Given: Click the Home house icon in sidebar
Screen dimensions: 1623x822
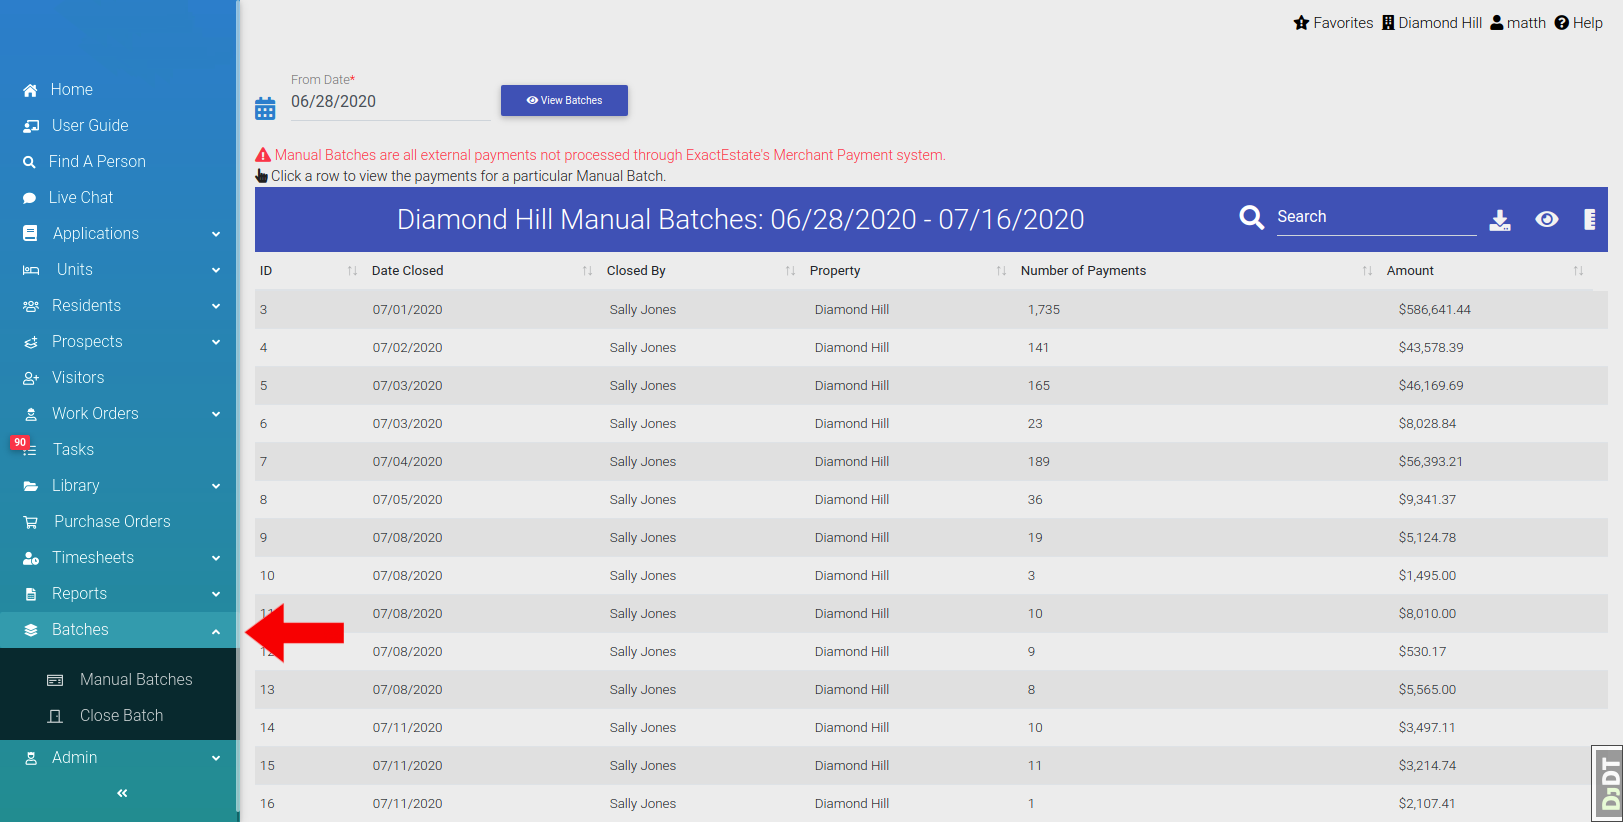Looking at the screenshot, I should (30, 90).
